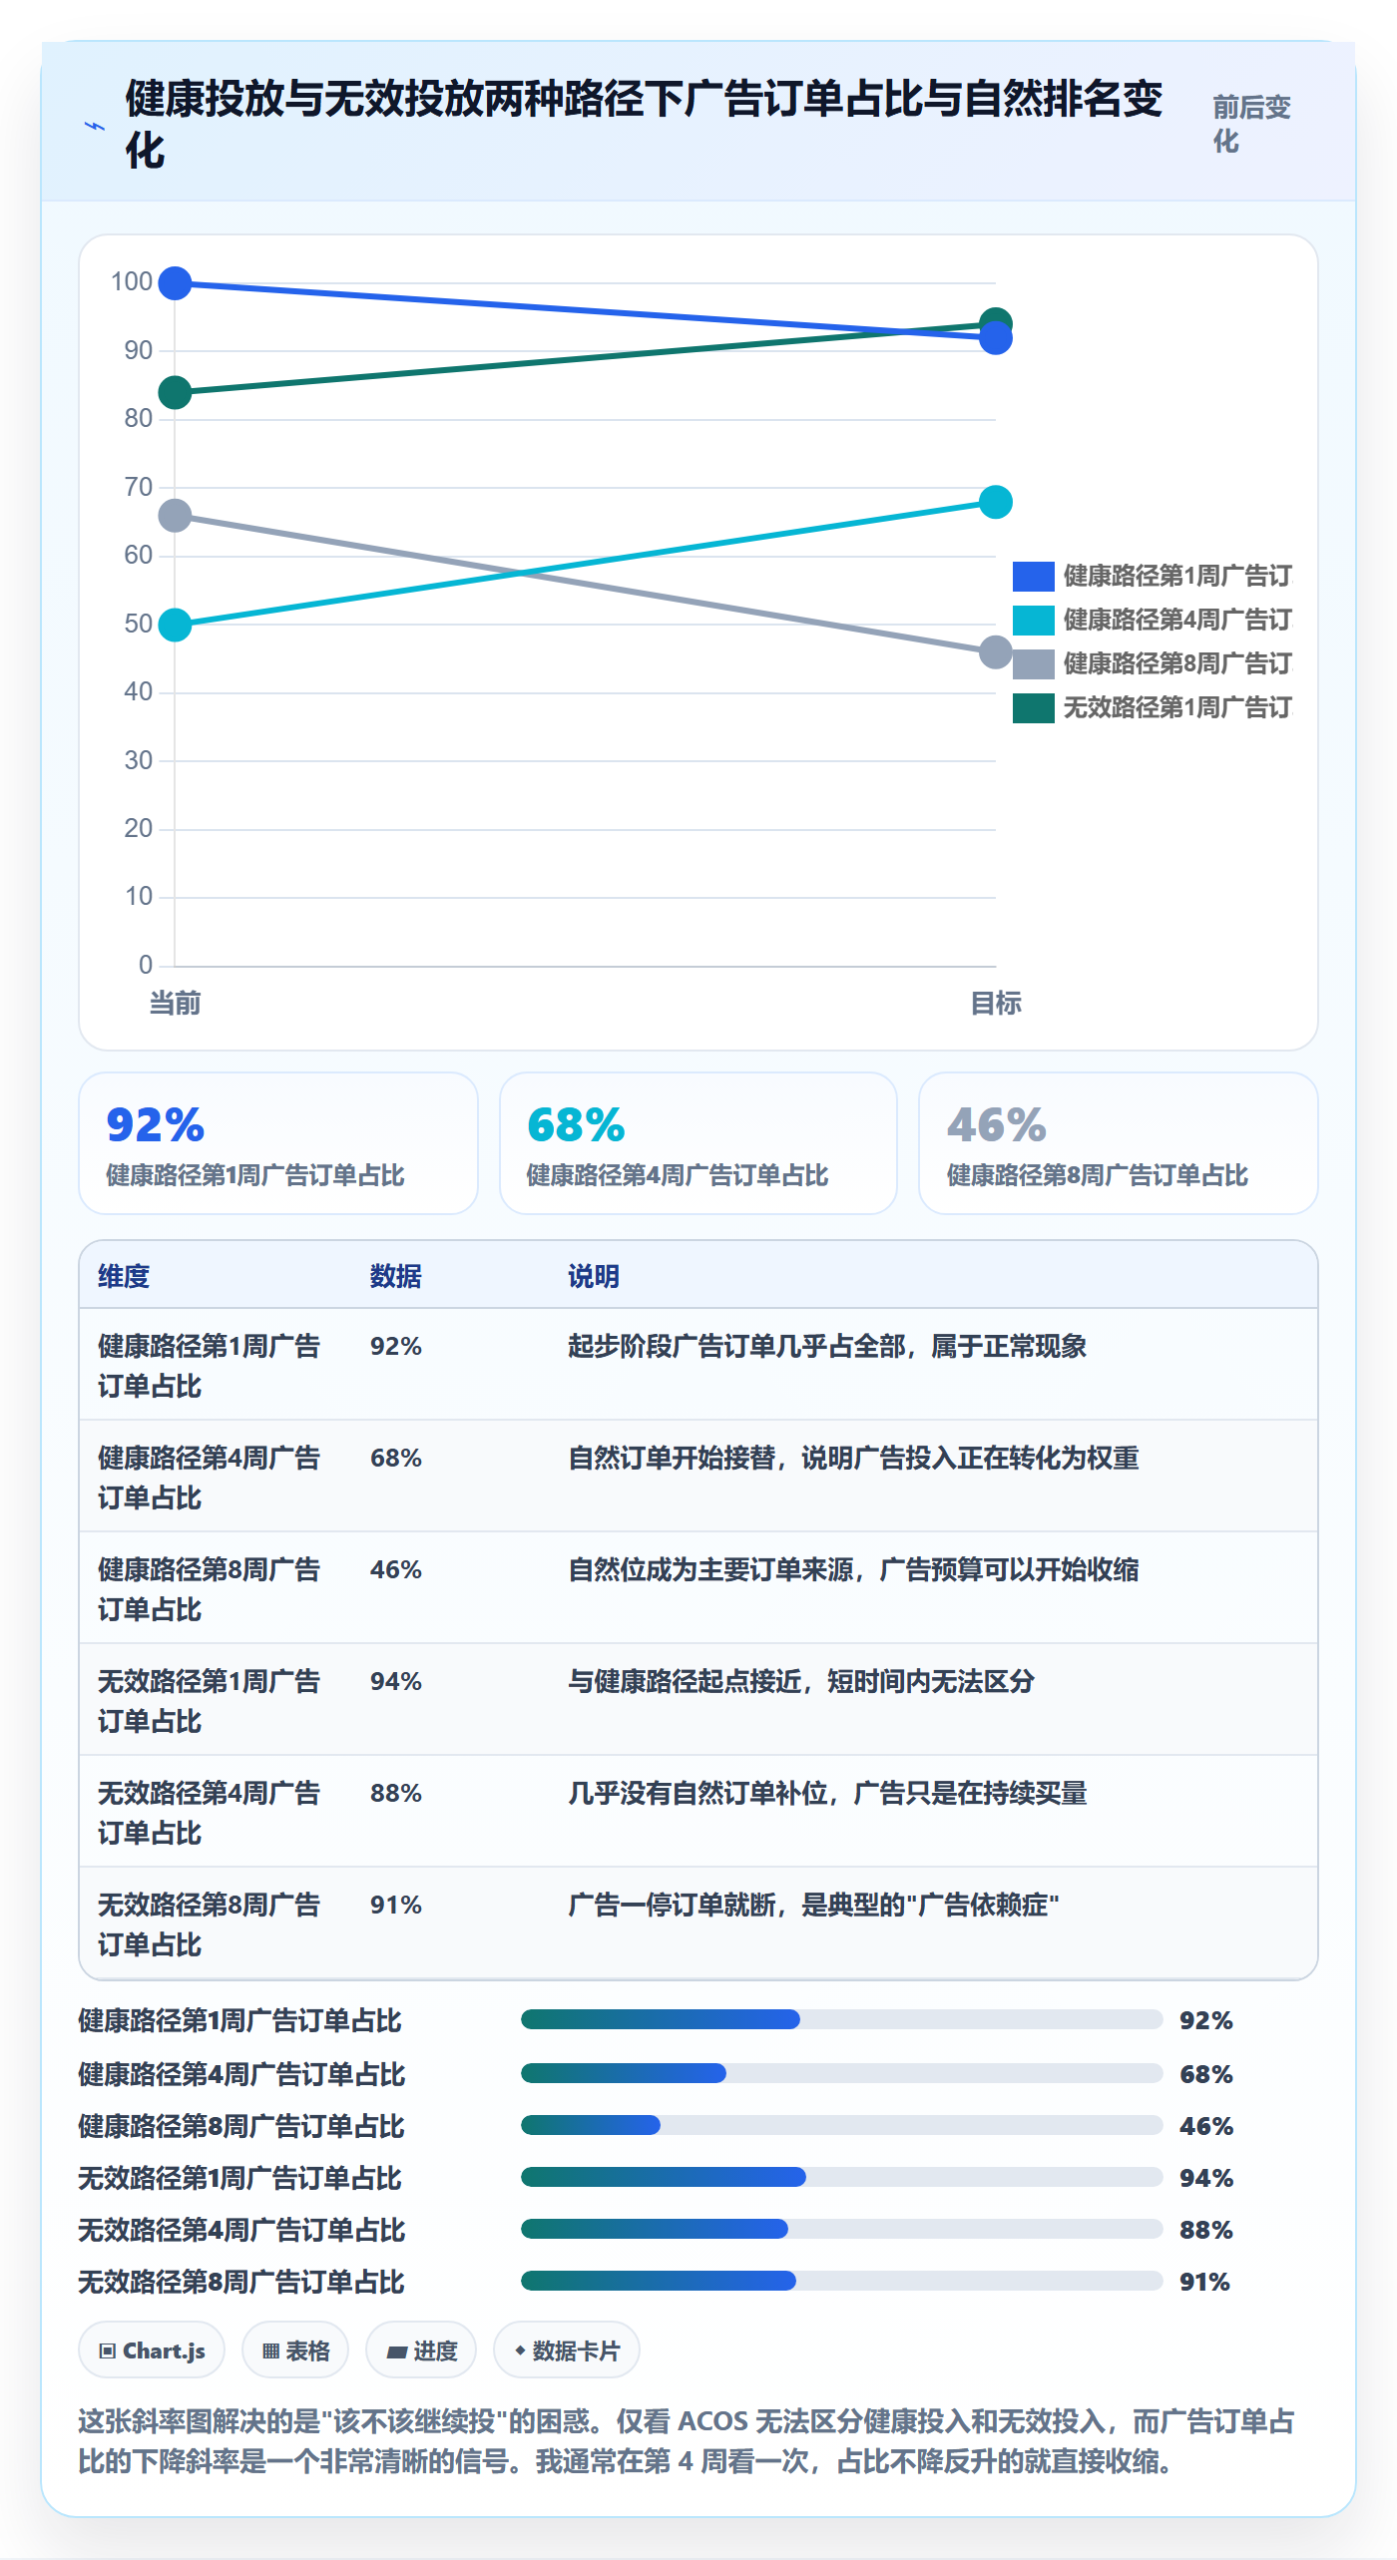Toggle the gray 健康路径第8周 legend entry
The image size is (1397, 2560).
[1151, 664]
